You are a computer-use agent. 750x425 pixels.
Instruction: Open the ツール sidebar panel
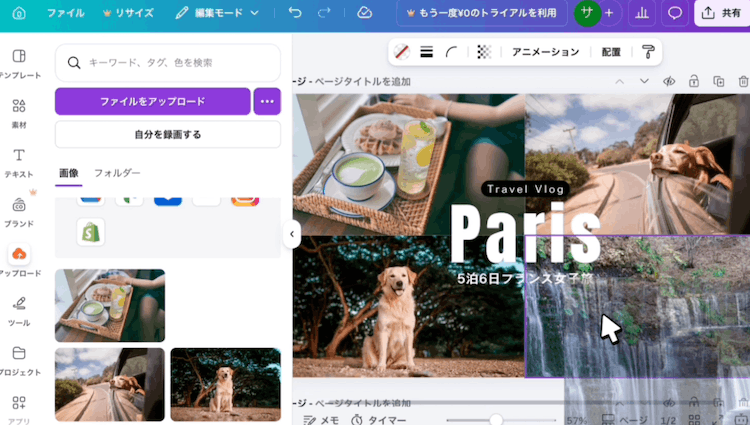[x=19, y=311]
